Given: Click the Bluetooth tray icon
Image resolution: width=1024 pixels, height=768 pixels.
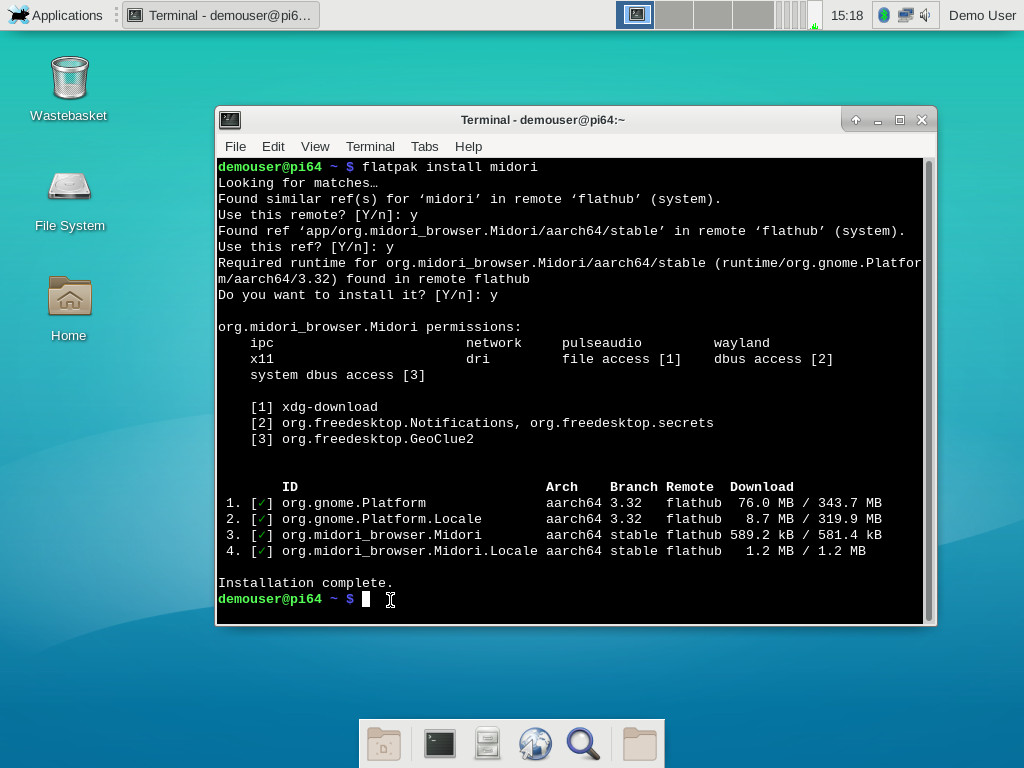Looking at the screenshot, I should 884,15.
